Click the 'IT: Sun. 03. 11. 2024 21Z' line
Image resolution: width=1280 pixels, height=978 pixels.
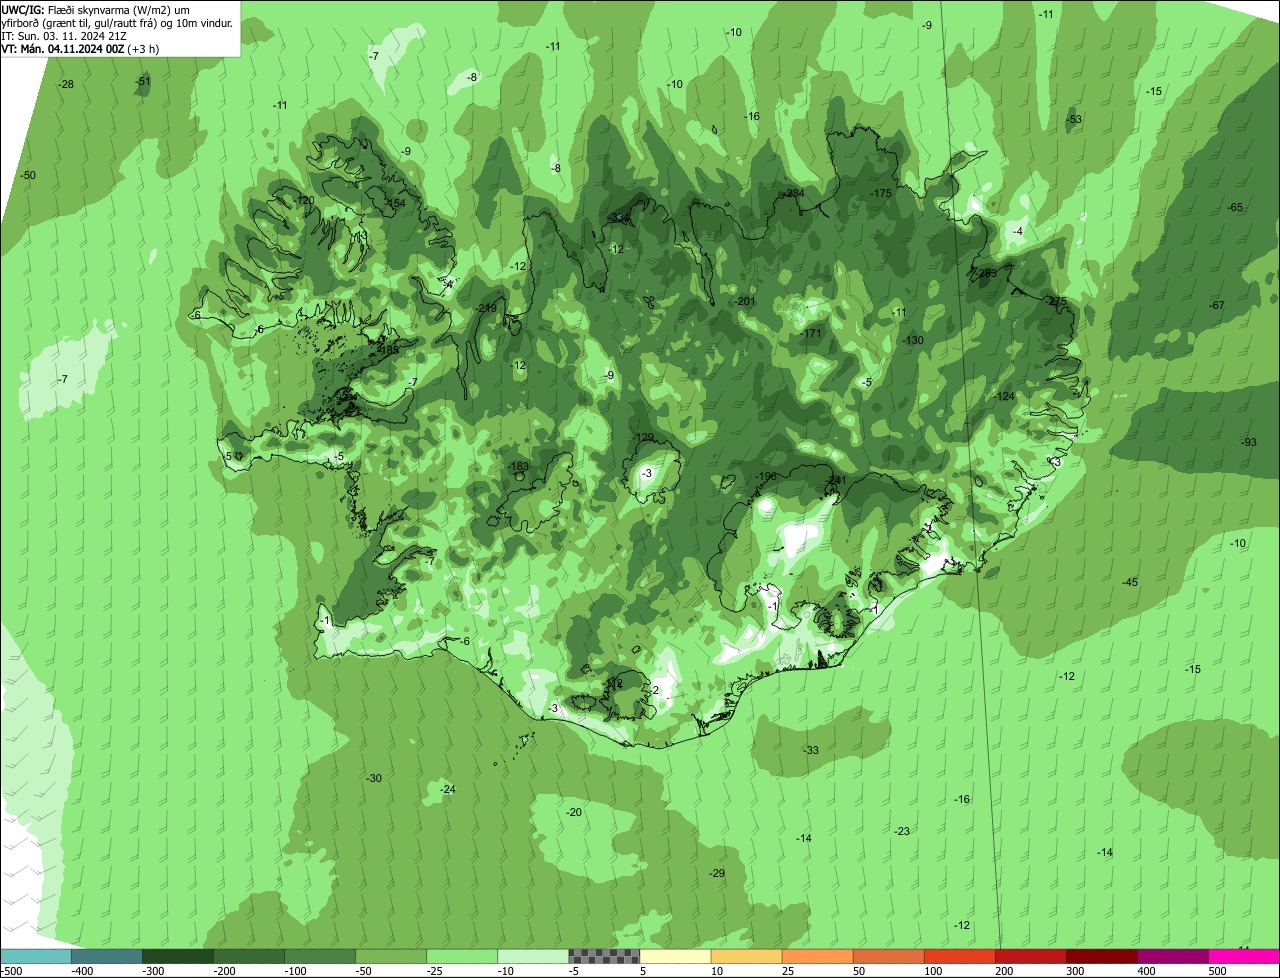coord(64,35)
